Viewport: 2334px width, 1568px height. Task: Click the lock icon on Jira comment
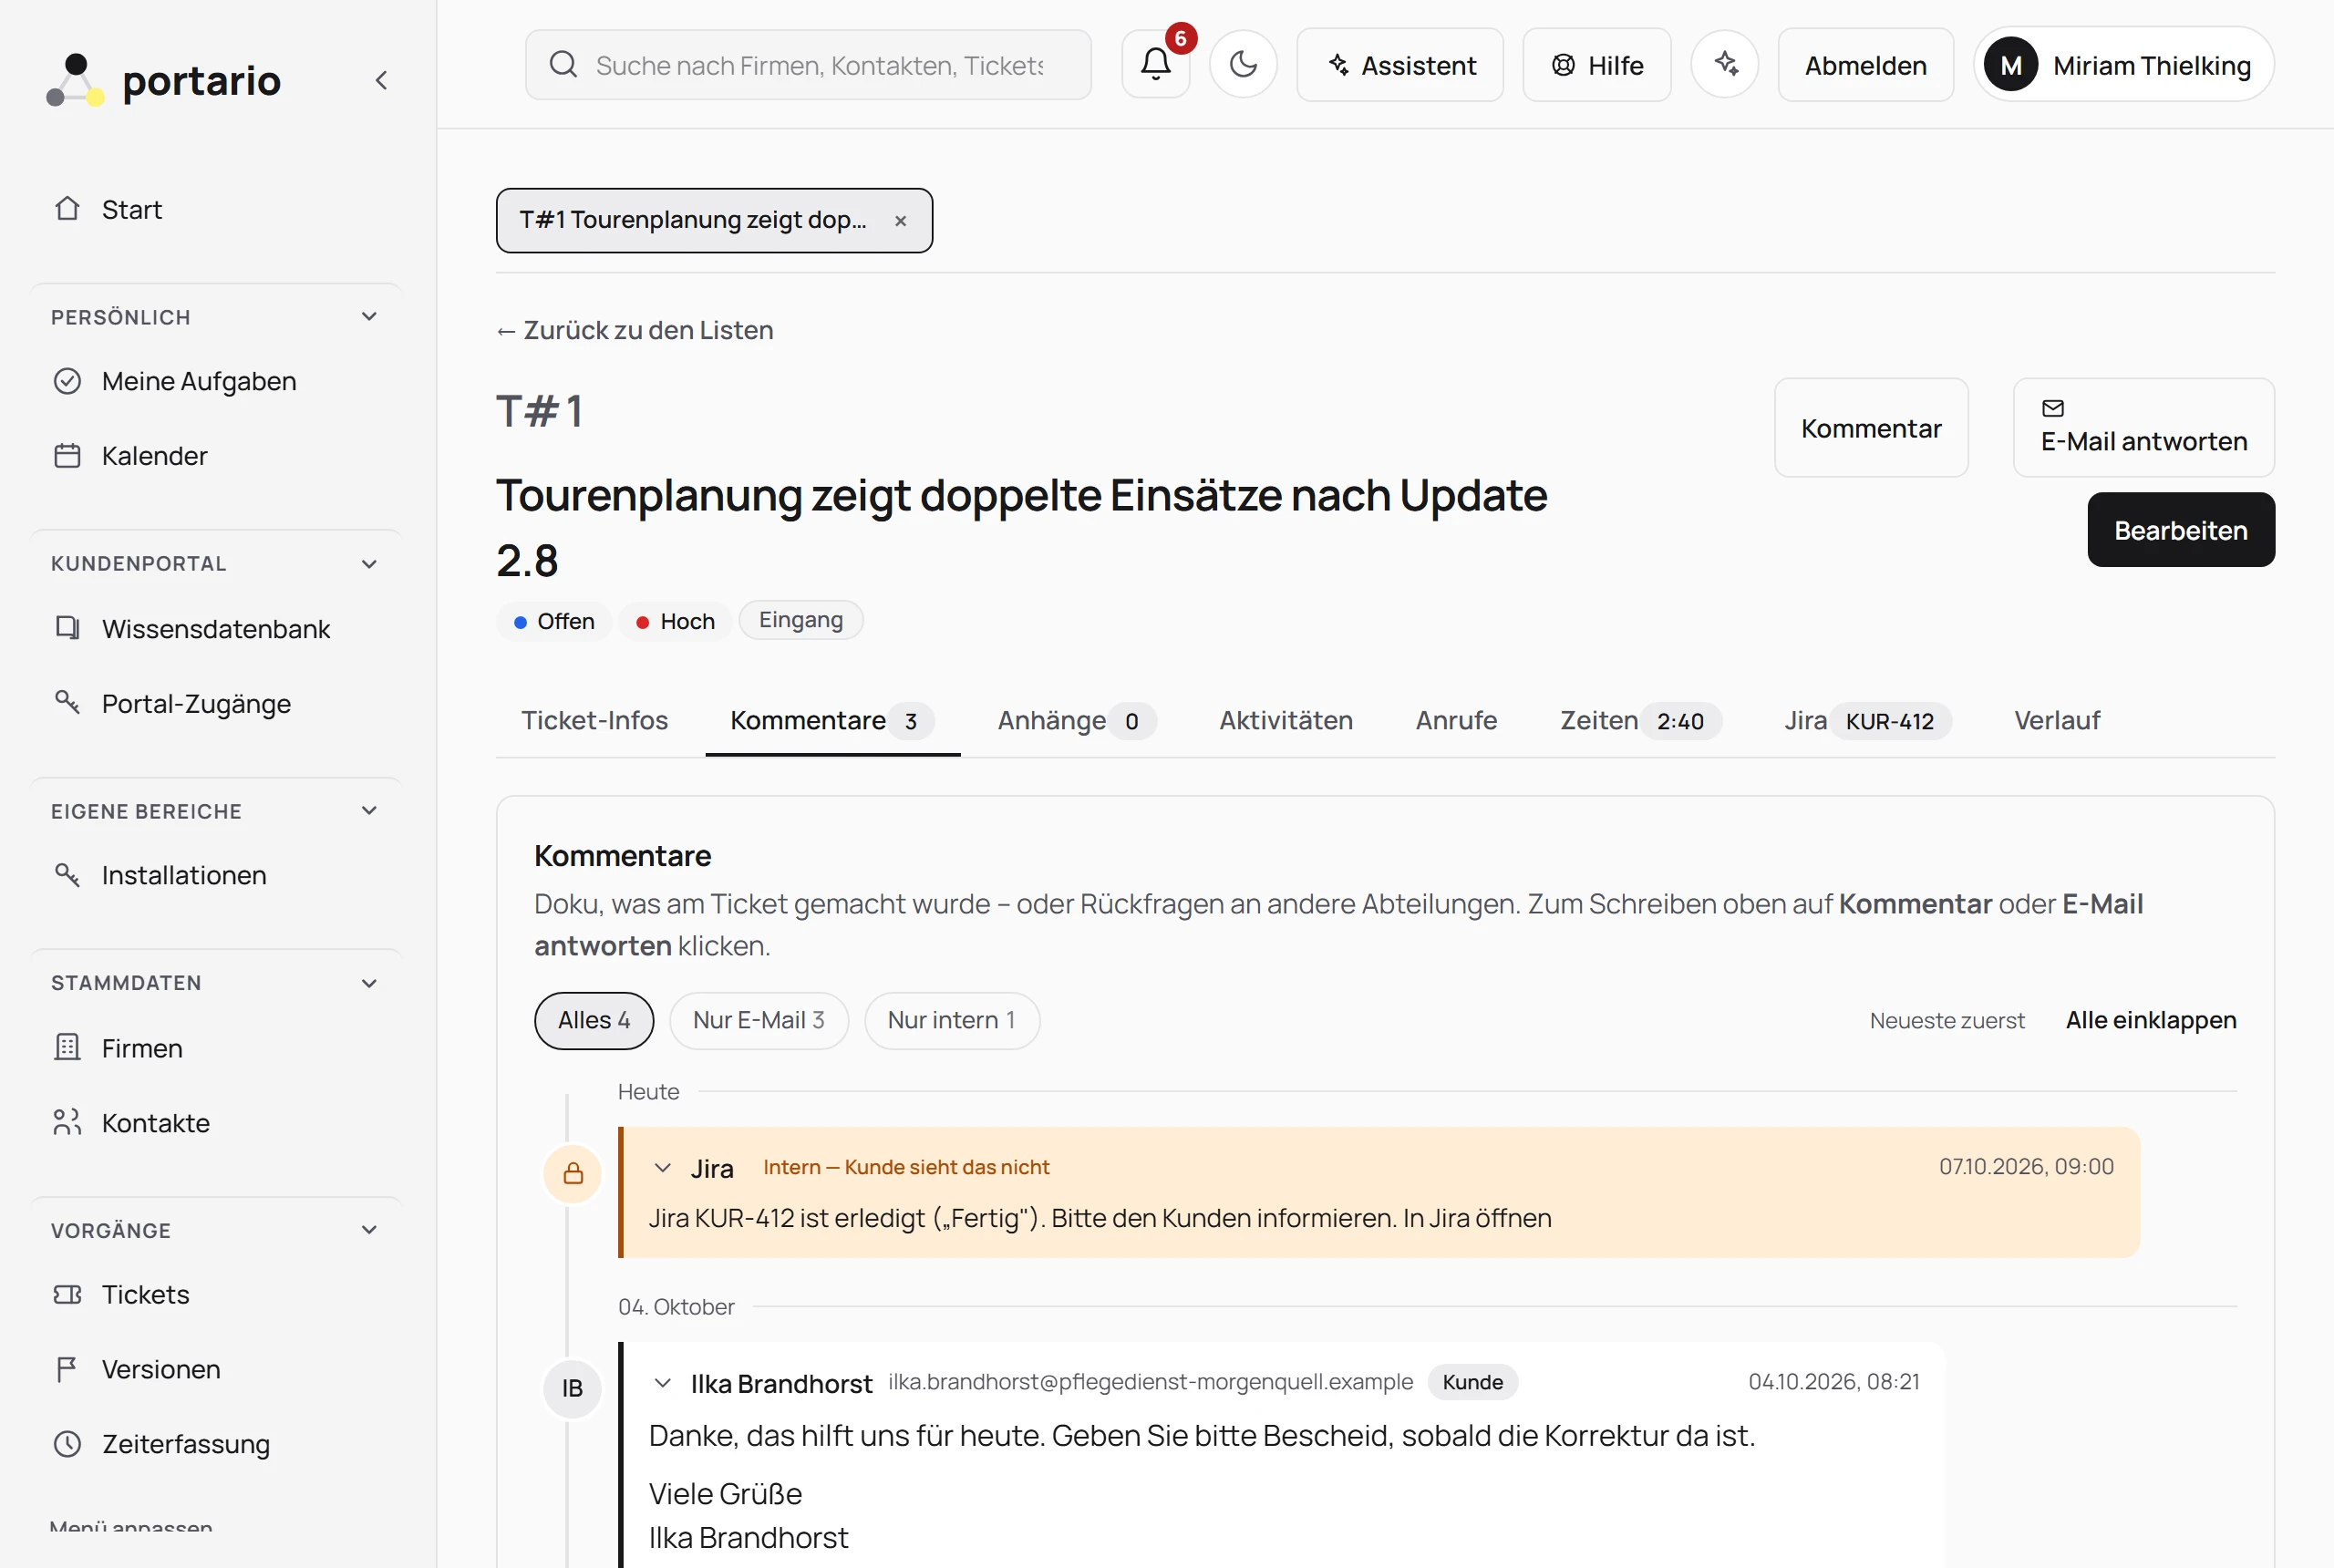[x=572, y=1173]
